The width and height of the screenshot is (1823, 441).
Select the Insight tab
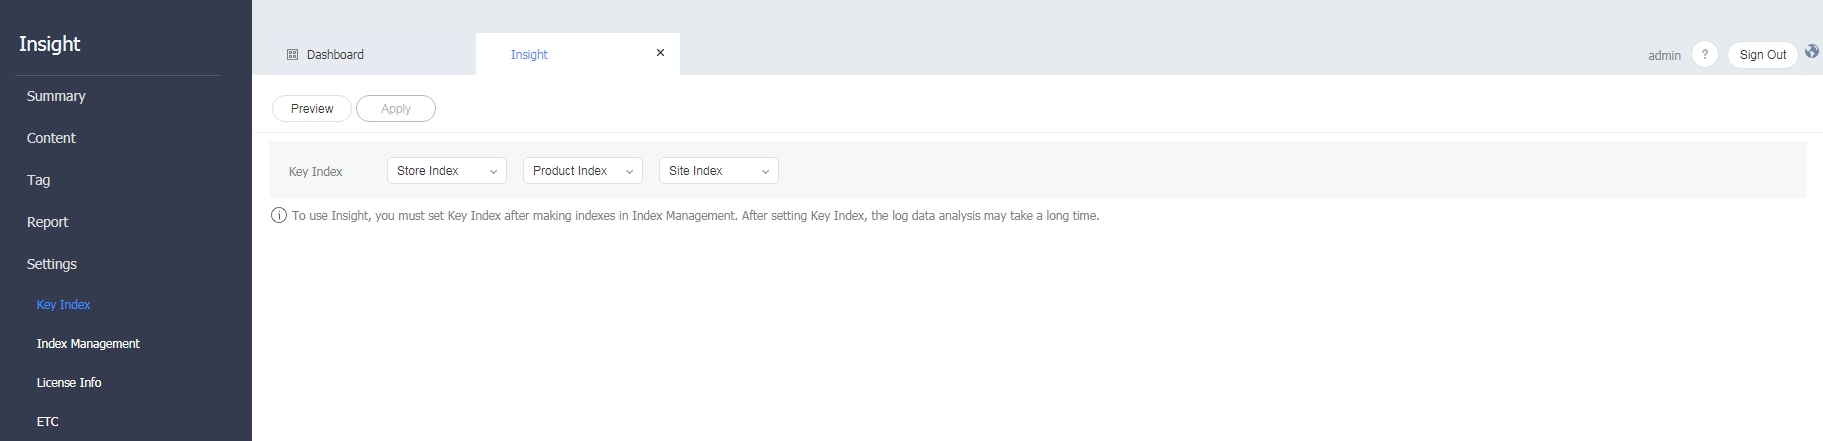(x=529, y=55)
